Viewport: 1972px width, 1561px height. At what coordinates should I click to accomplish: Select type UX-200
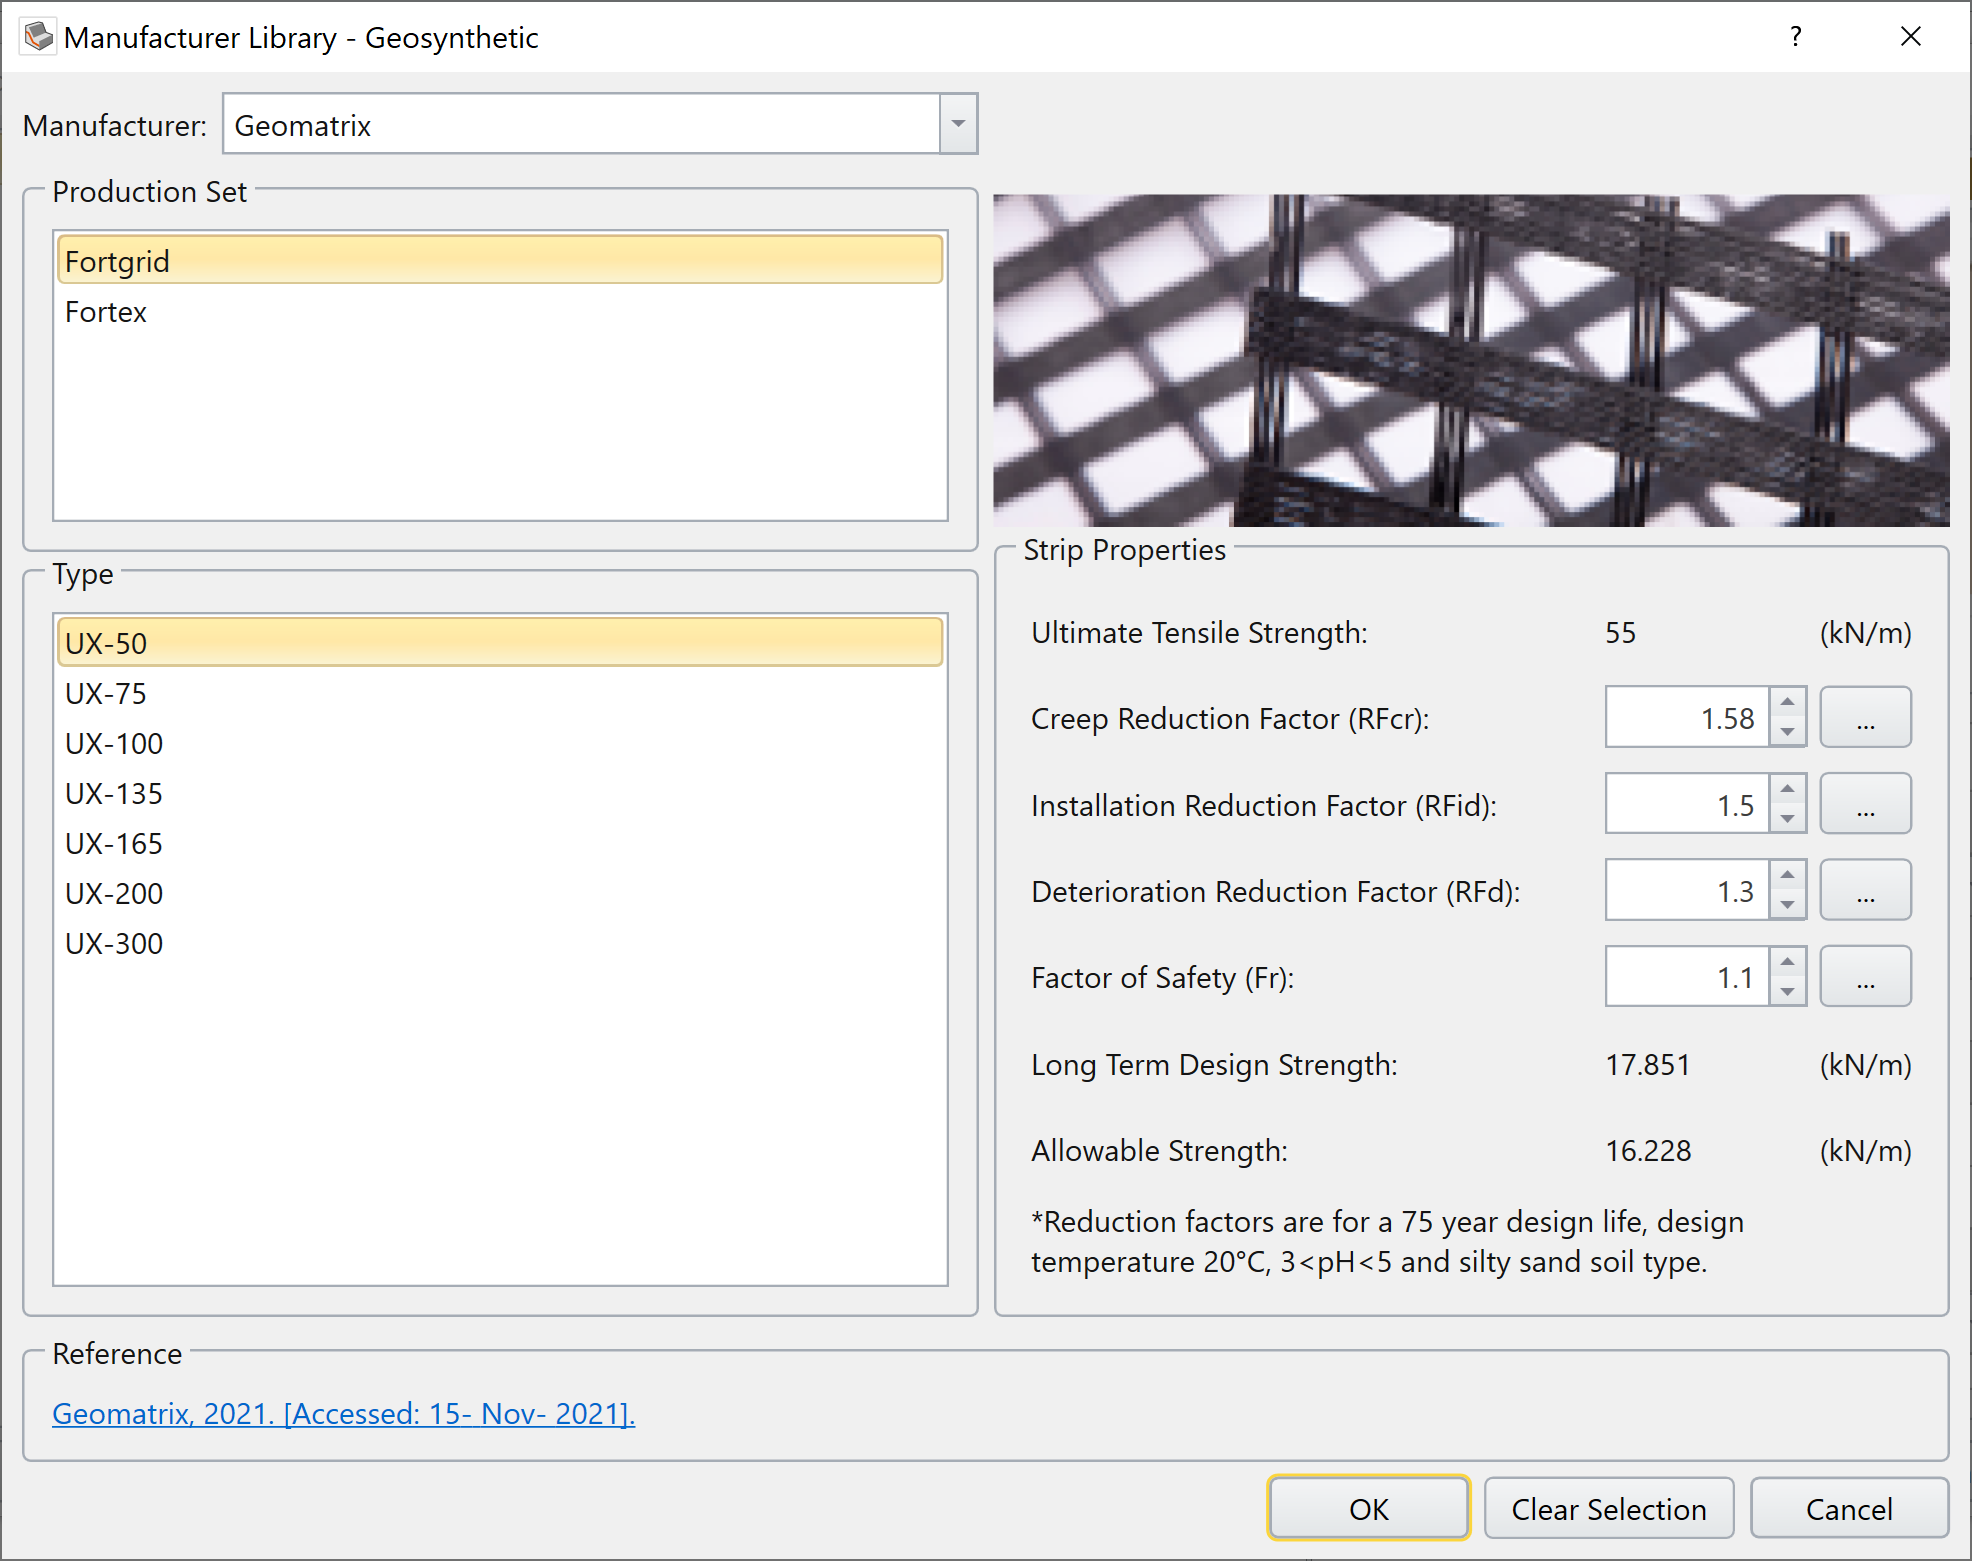[x=500, y=893]
